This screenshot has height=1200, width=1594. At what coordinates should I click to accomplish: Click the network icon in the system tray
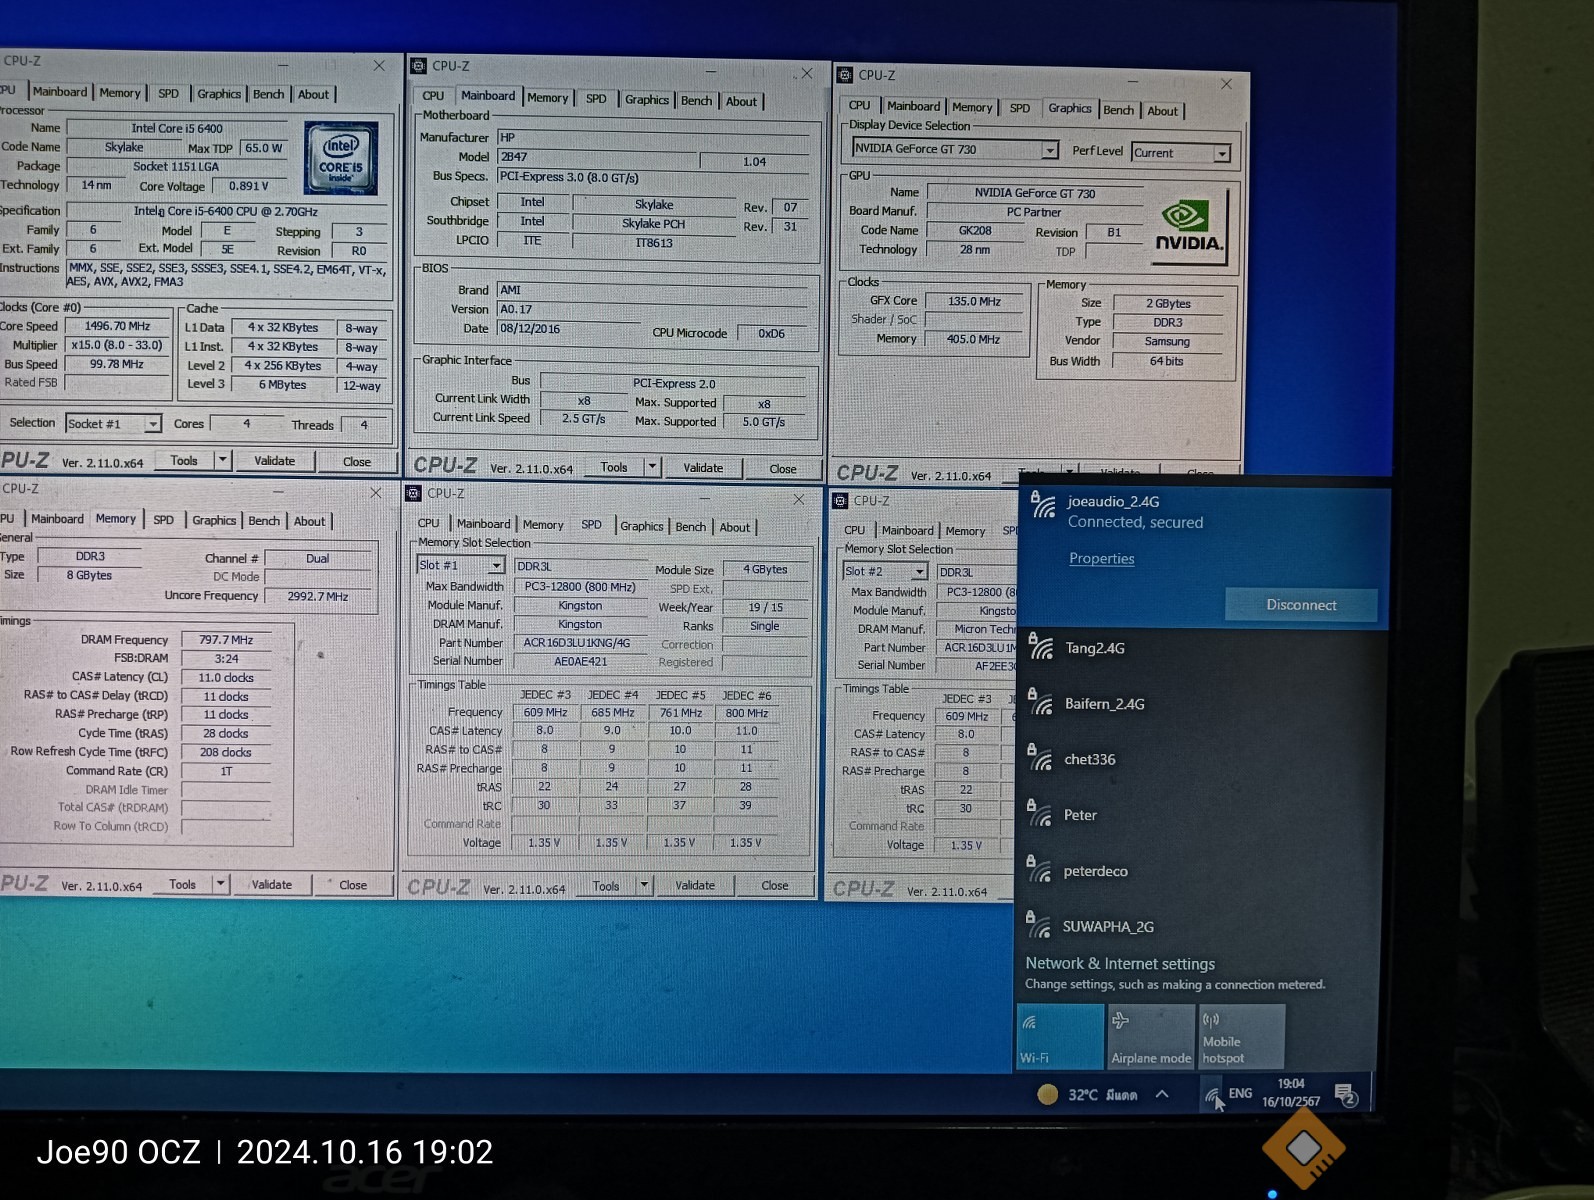pos(1212,1097)
